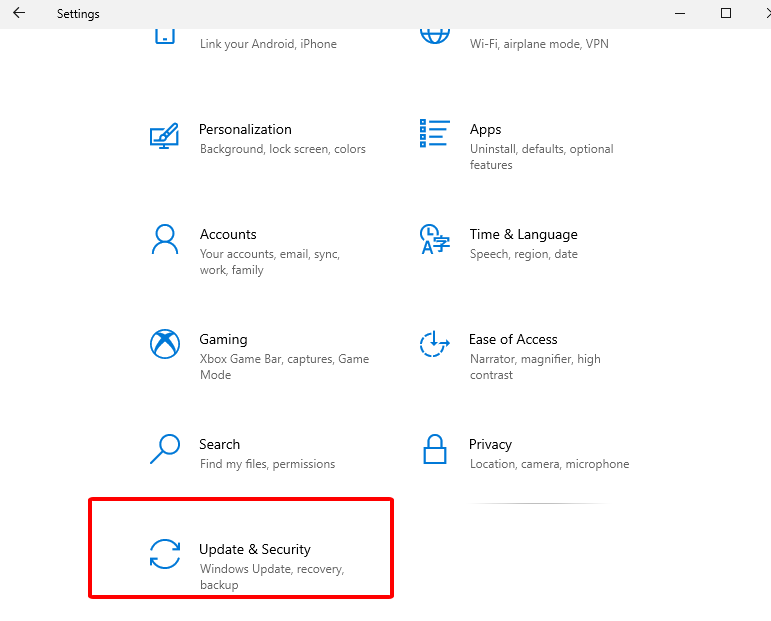Maximize the Settings window
The height and width of the screenshot is (621, 771).
(726, 14)
